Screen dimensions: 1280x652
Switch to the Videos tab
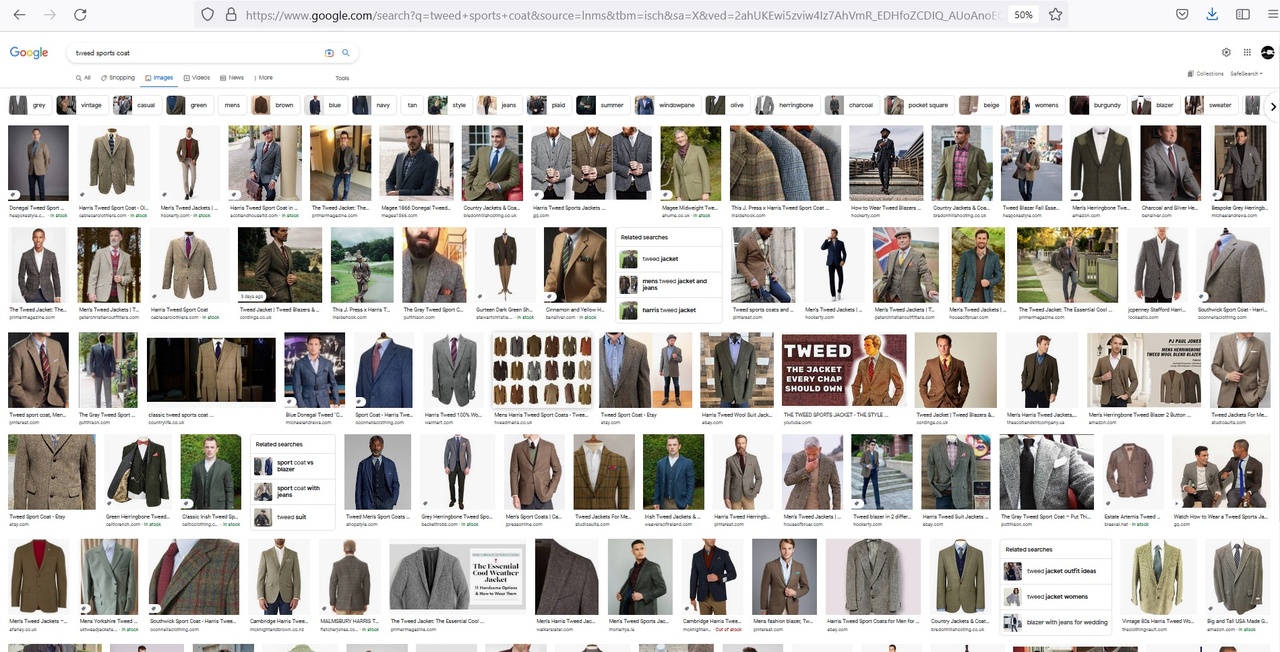coord(197,78)
